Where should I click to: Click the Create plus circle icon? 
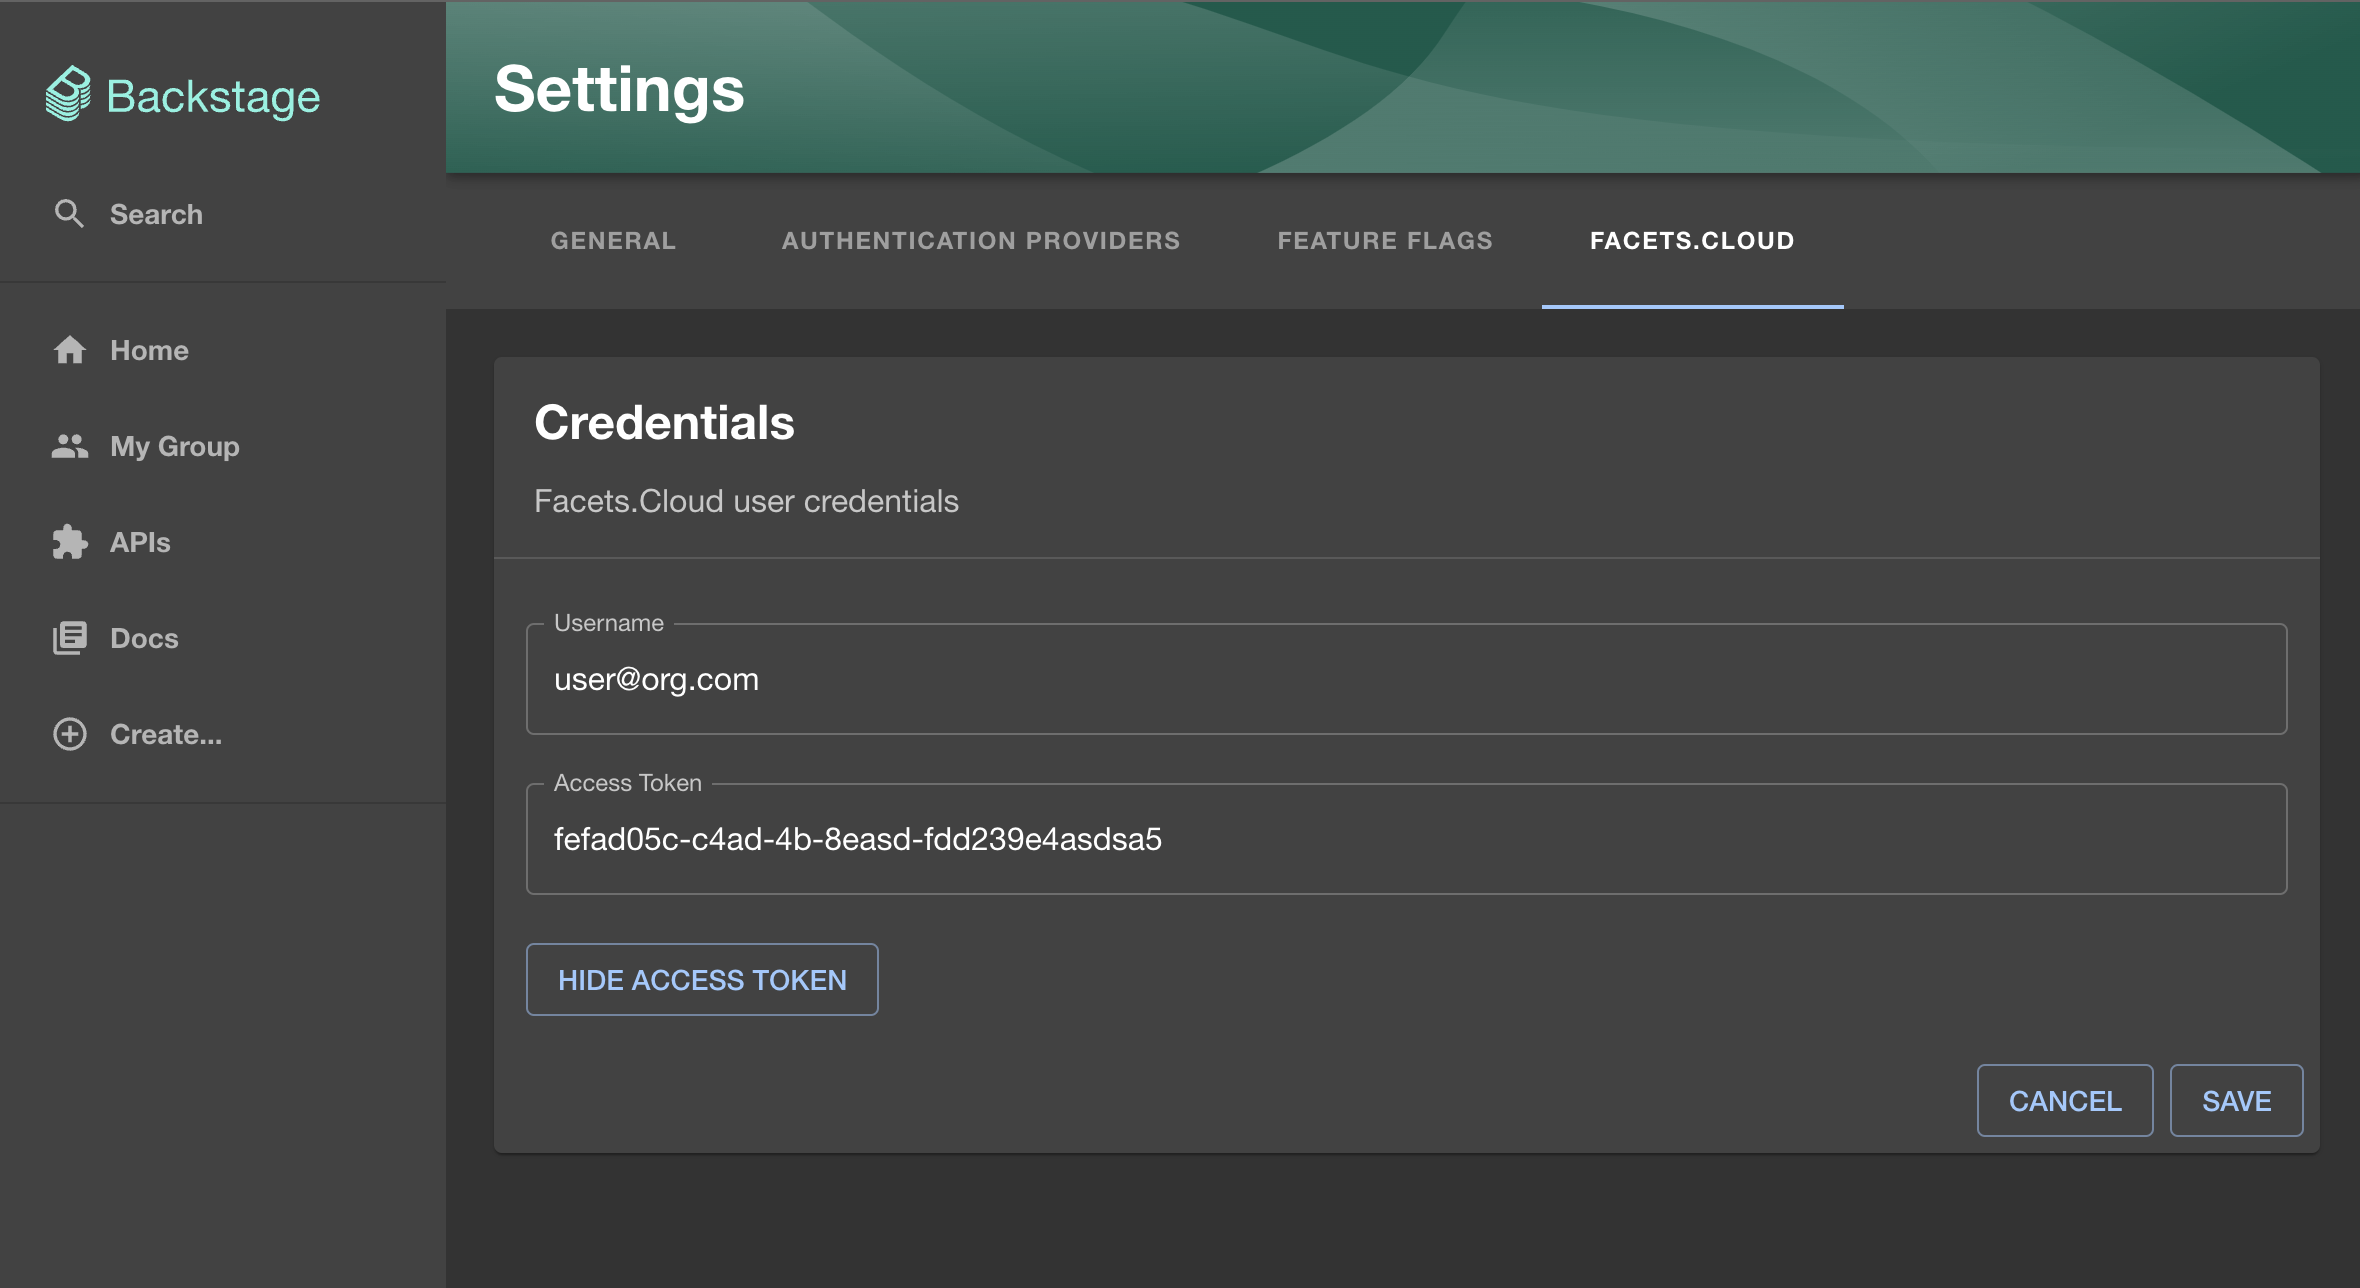tap(69, 734)
